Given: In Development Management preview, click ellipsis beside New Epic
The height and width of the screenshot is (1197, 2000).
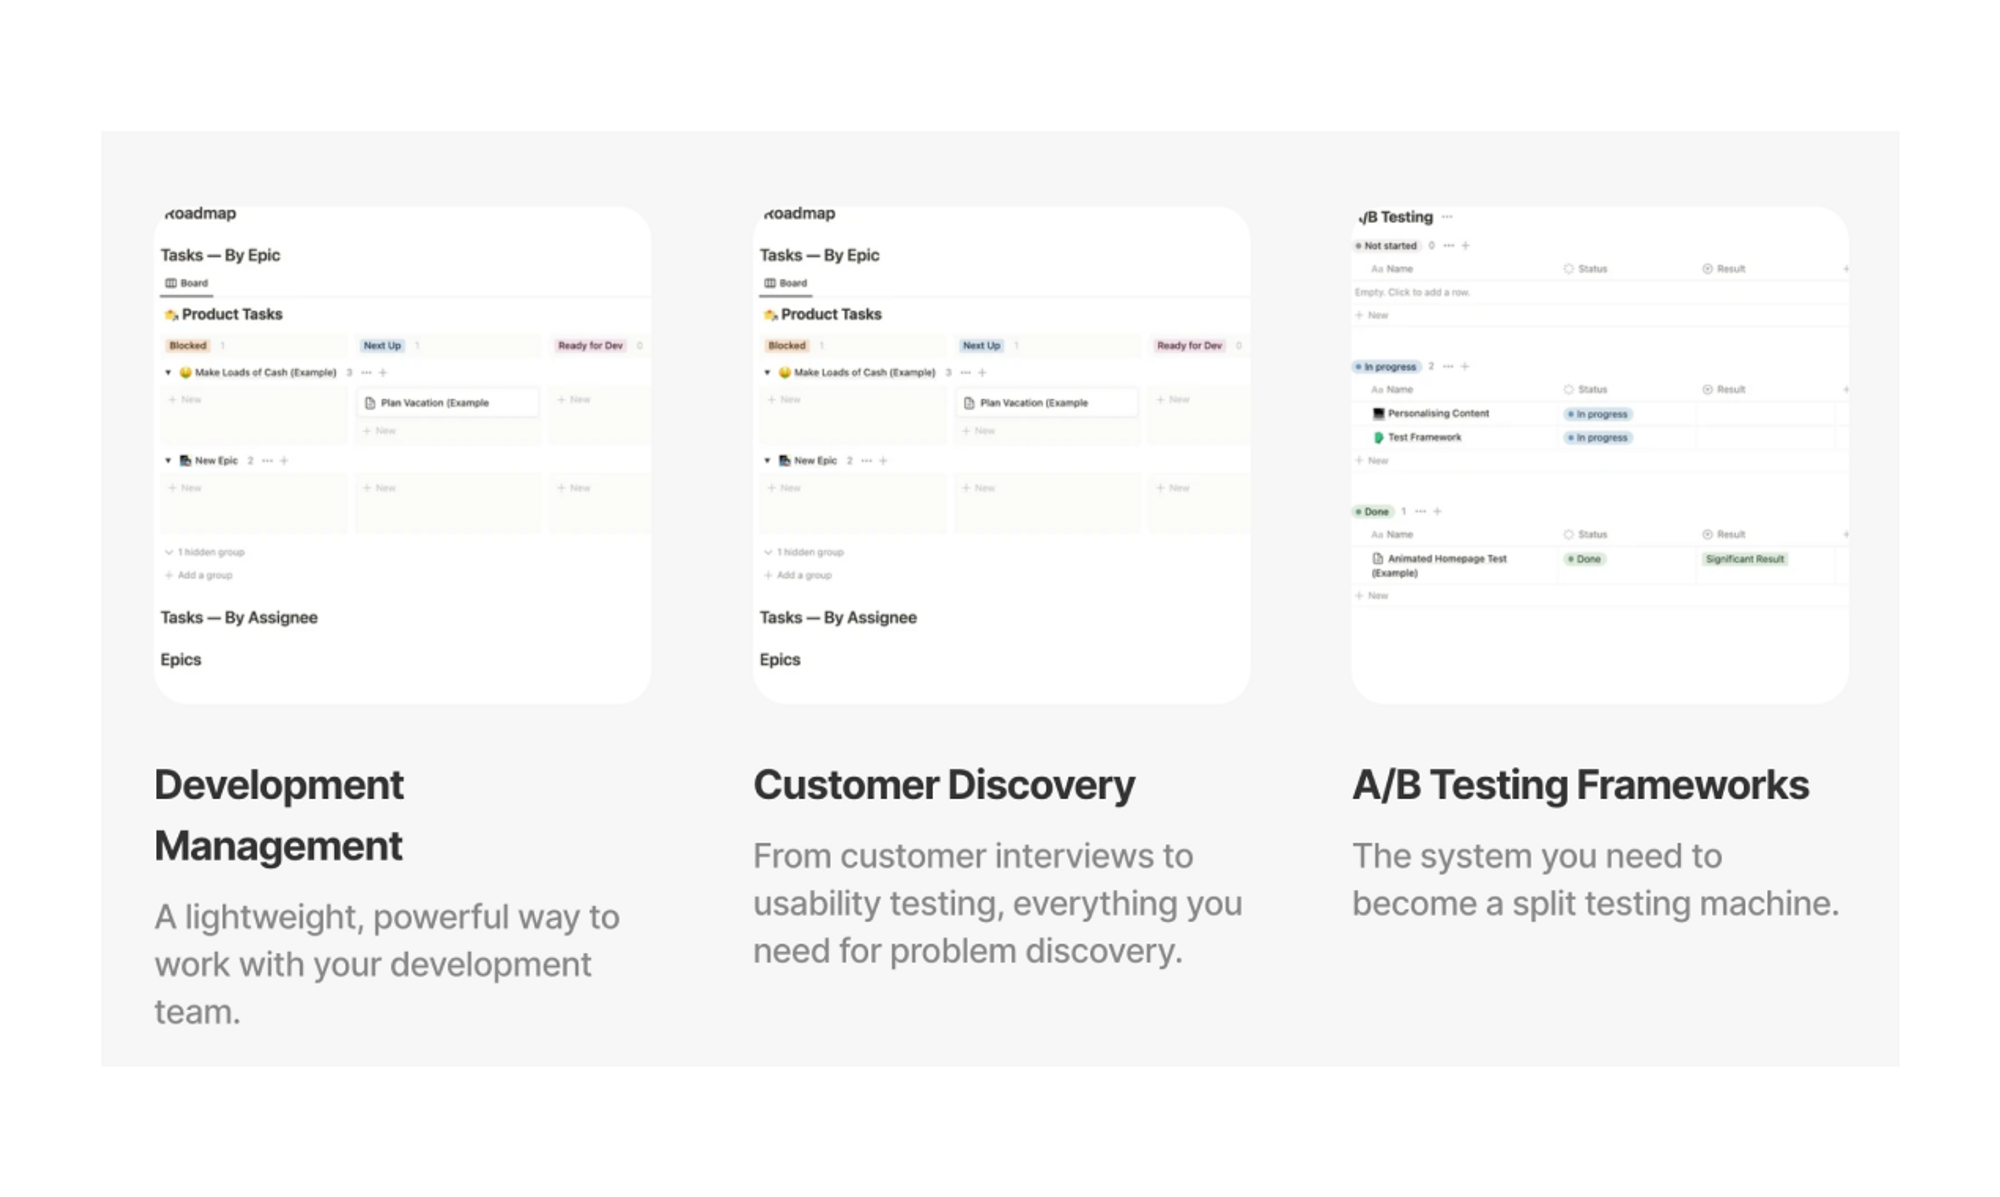Looking at the screenshot, I should 267,461.
